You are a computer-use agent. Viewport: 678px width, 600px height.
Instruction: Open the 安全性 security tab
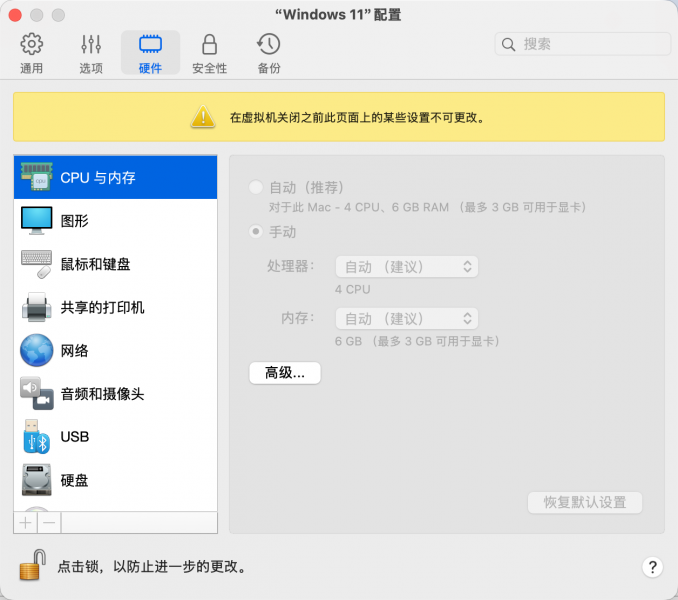pos(209,53)
